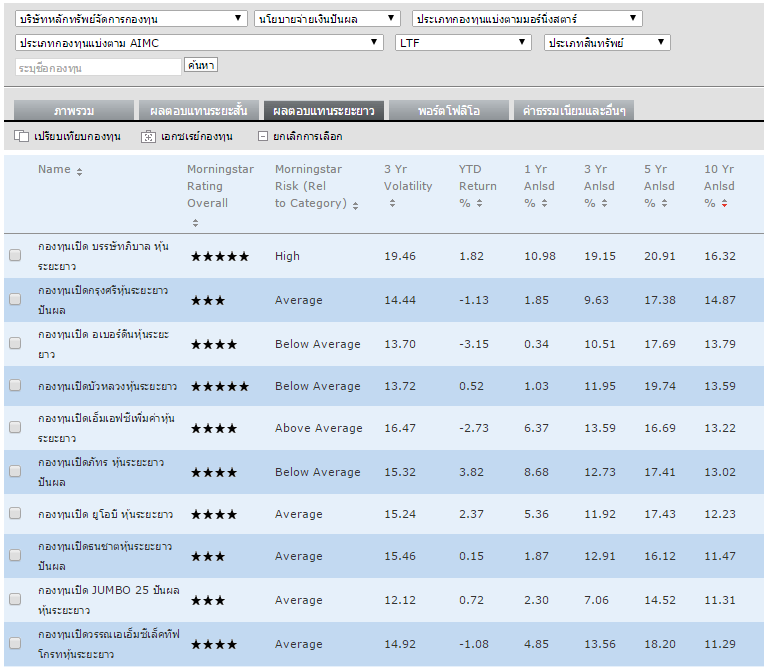
Task: Open the ค่าธรรมเนียมและอื่นๆ fees tab
Action: click(x=574, y=110)
